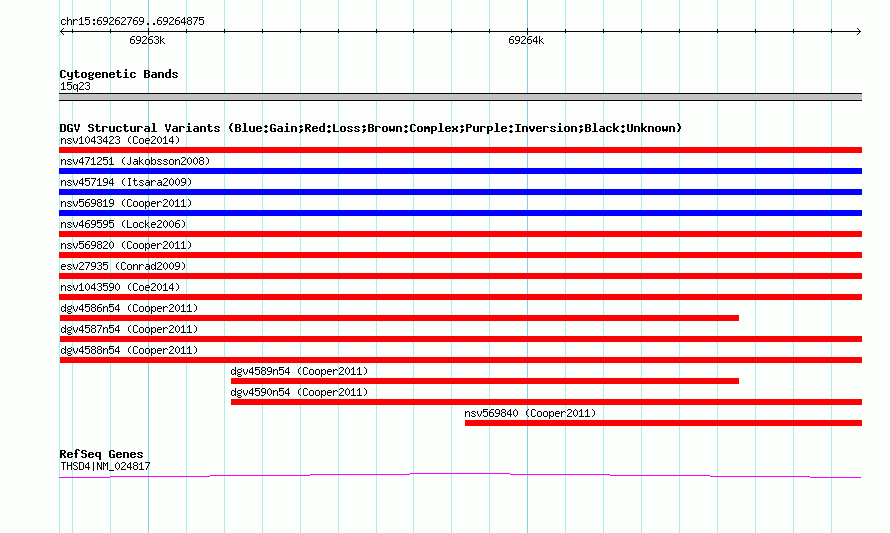Click the dgv4589n54 (Cooper2011) label

299,371
